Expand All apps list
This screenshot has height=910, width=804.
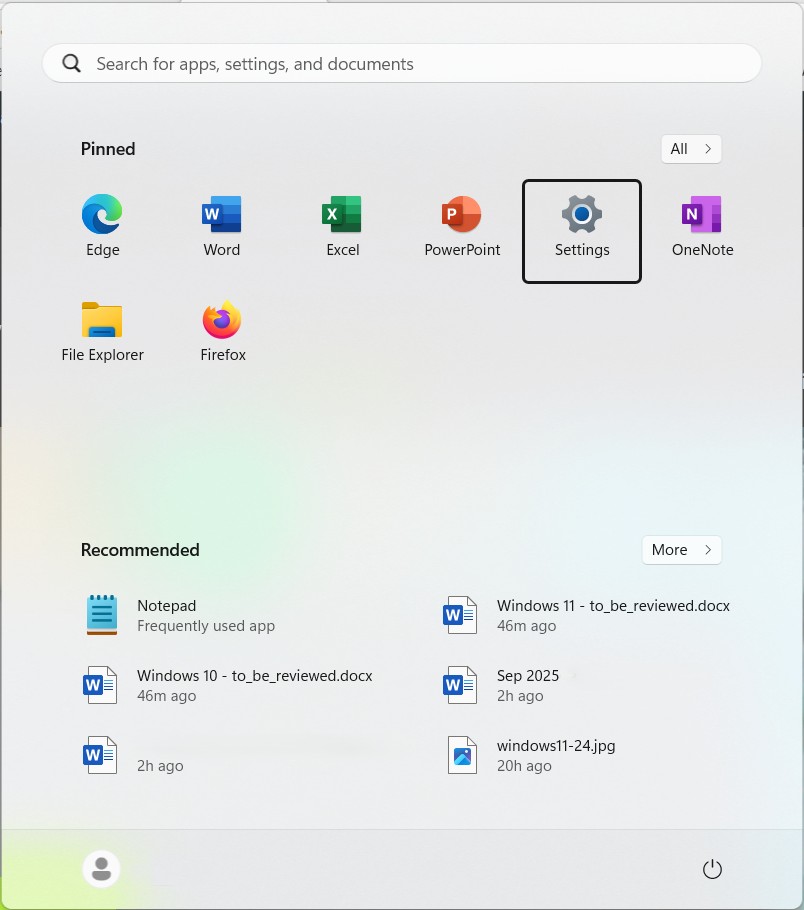tap(691, 149)
